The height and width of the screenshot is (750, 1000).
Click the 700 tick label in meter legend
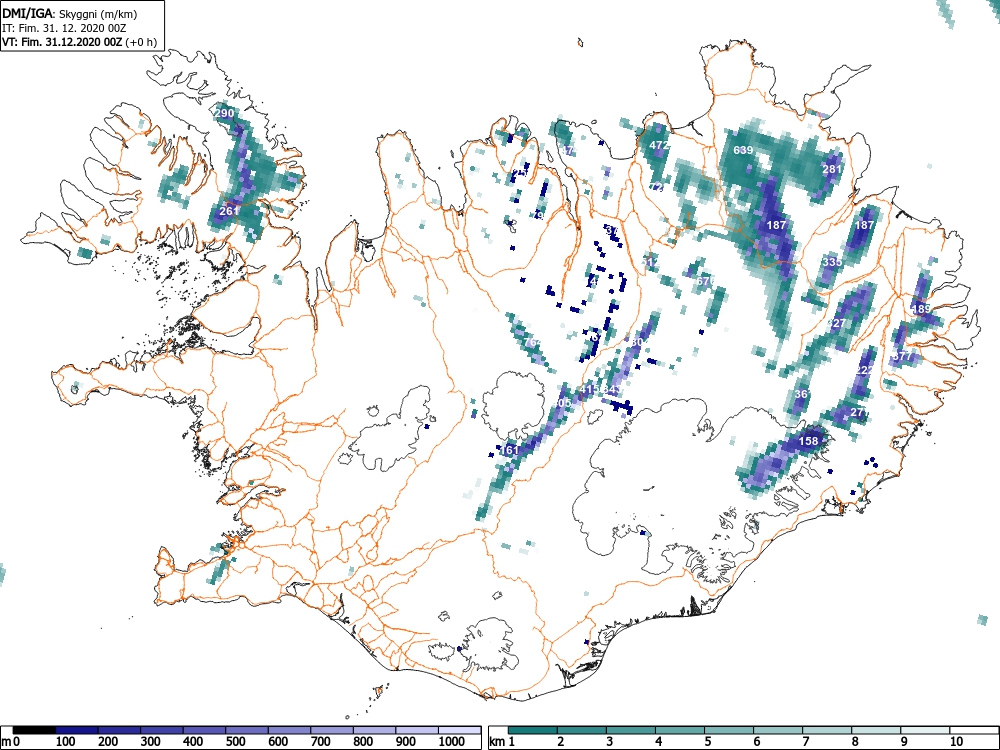320,742
